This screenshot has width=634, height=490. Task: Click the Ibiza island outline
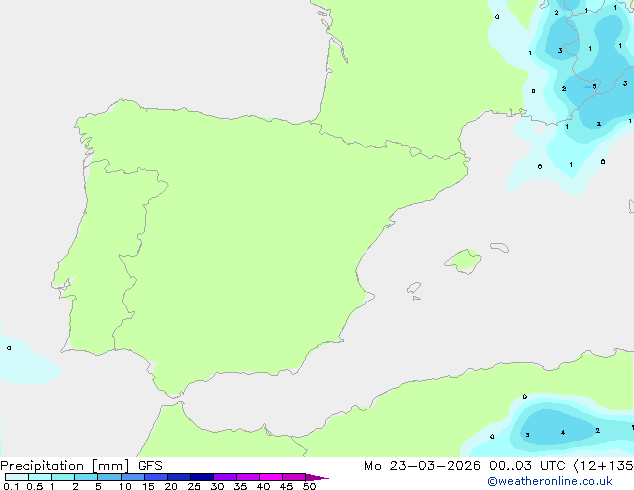[x=414, y=288]
